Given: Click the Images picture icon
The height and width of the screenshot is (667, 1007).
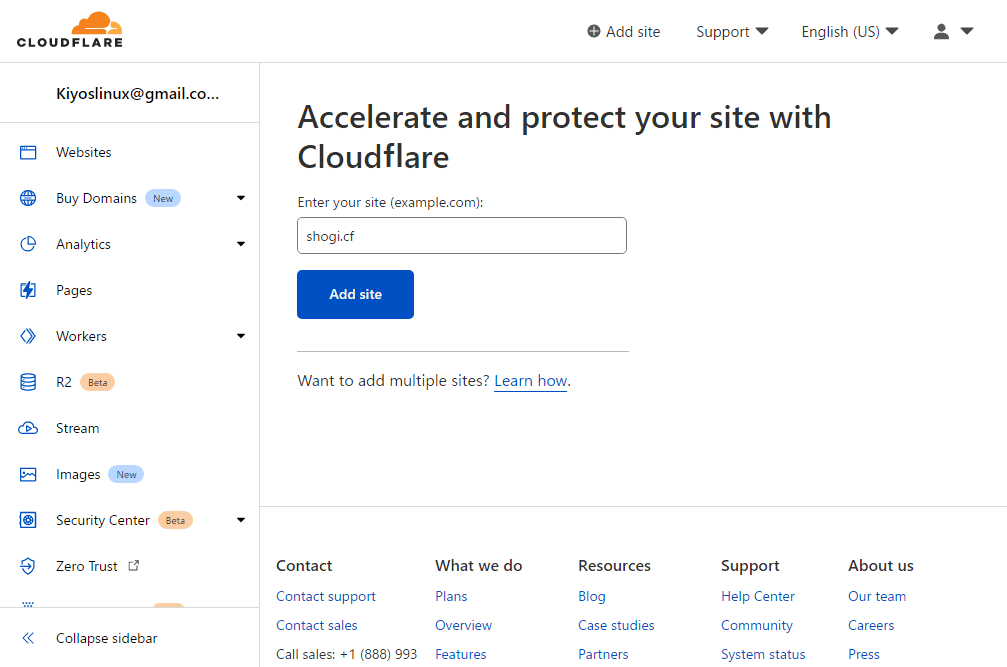Looking at the screenshot, I should pos(28,474).
